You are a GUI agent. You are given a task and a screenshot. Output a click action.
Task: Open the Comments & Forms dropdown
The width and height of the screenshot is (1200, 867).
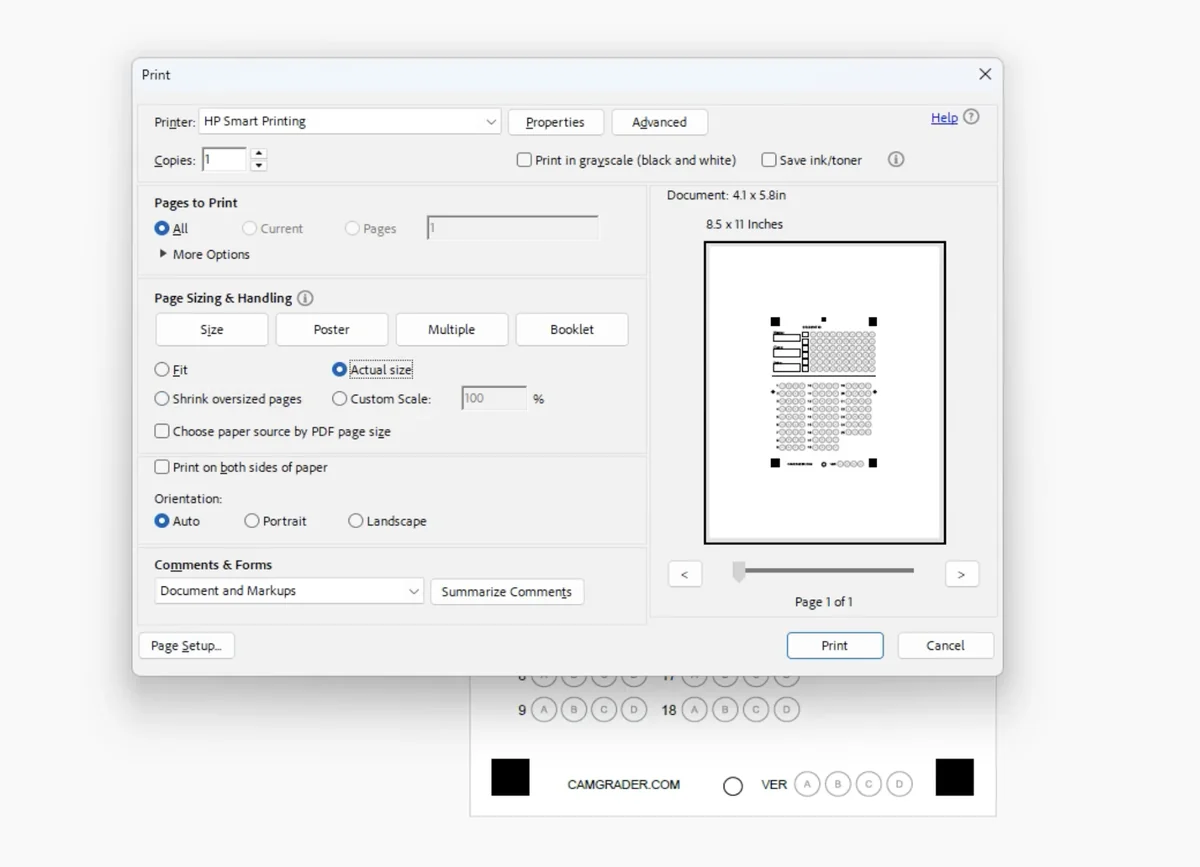click(289, 591)
